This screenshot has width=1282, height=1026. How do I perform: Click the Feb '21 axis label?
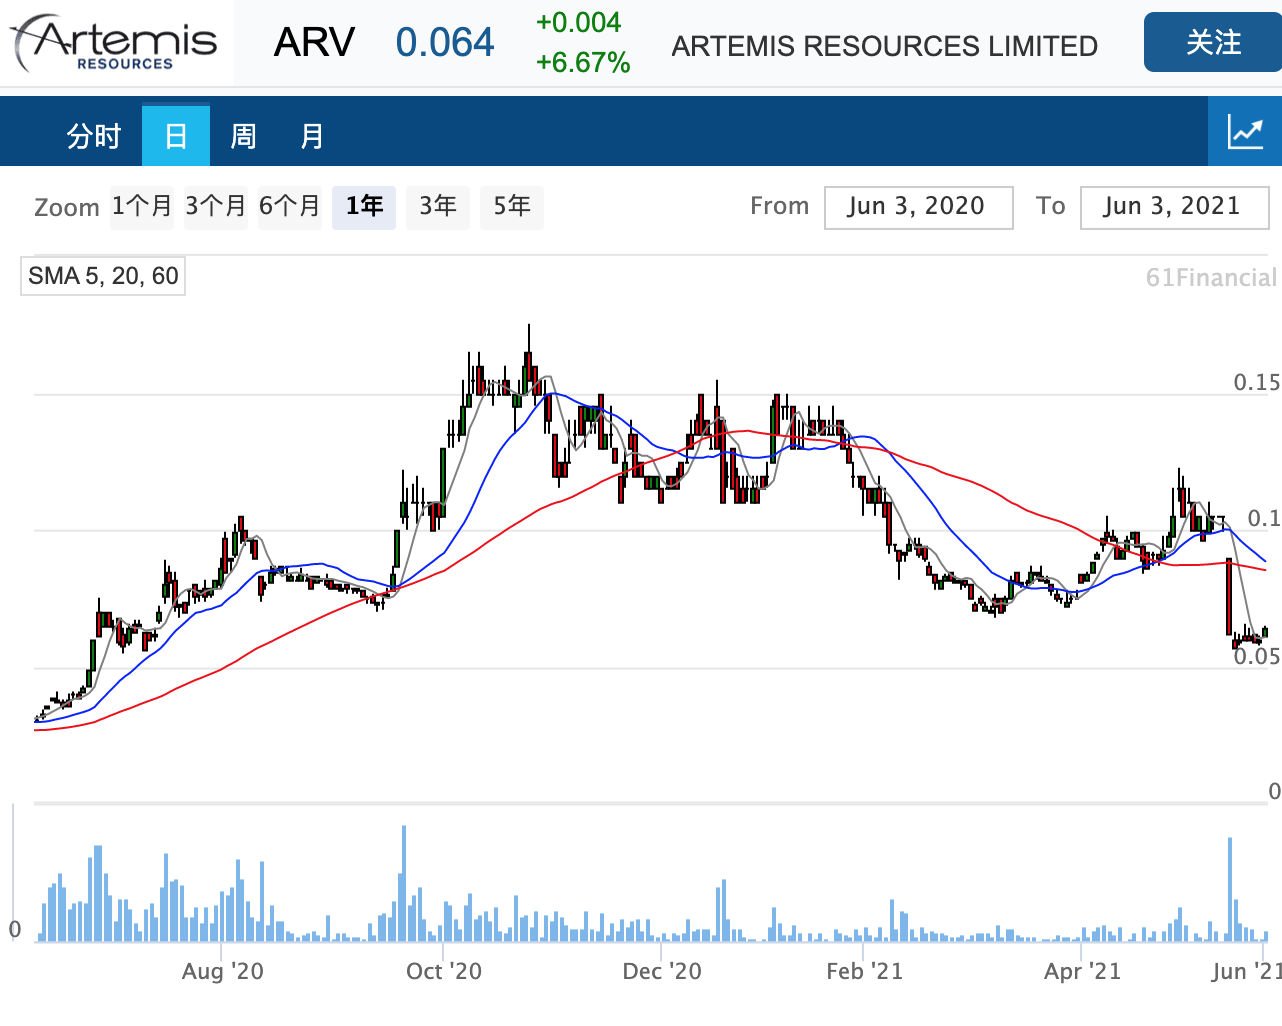coord(865,971)
